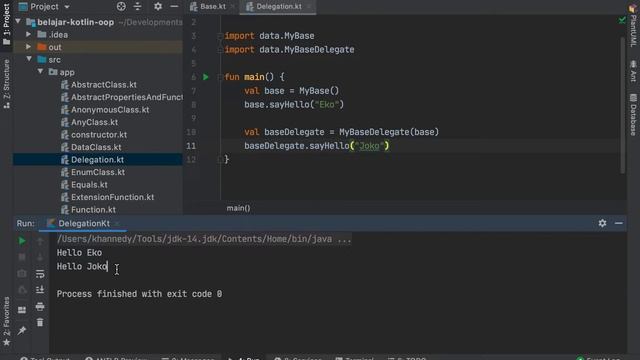Open the Project panel settings gear
640x360 pixels.
click(158, 7)
